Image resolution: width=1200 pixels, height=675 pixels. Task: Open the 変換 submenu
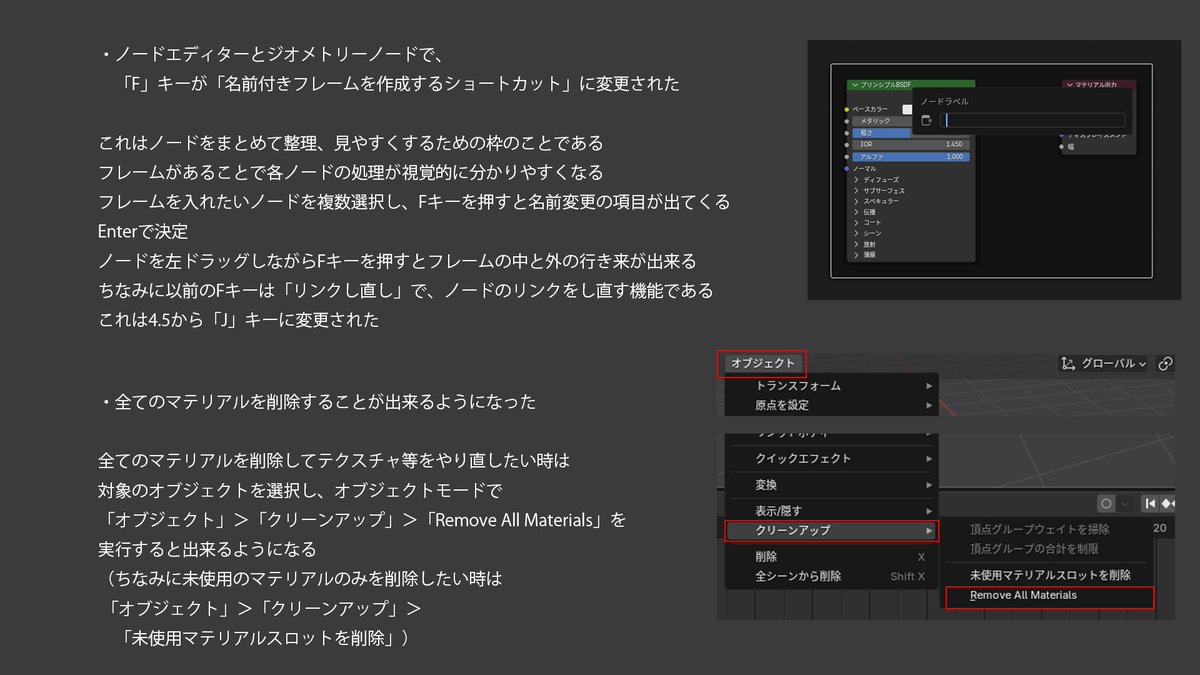click(x=832, y=485)
